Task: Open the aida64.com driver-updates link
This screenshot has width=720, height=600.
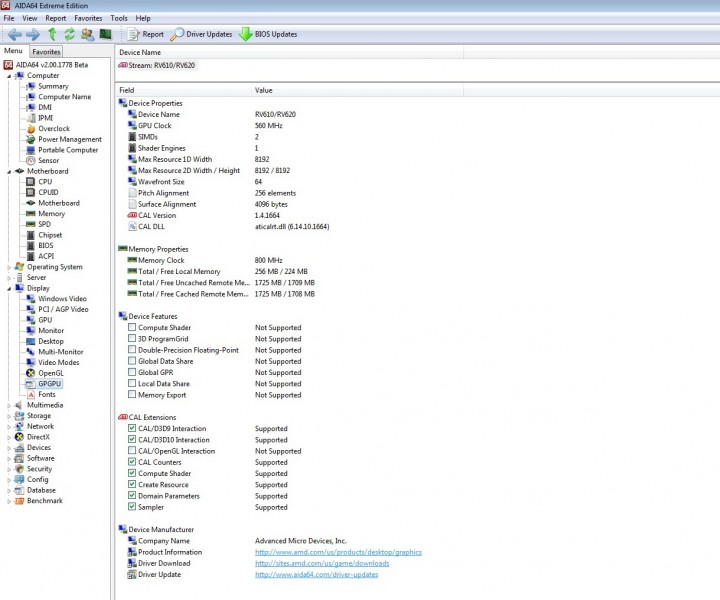Action: pos(316,574)
